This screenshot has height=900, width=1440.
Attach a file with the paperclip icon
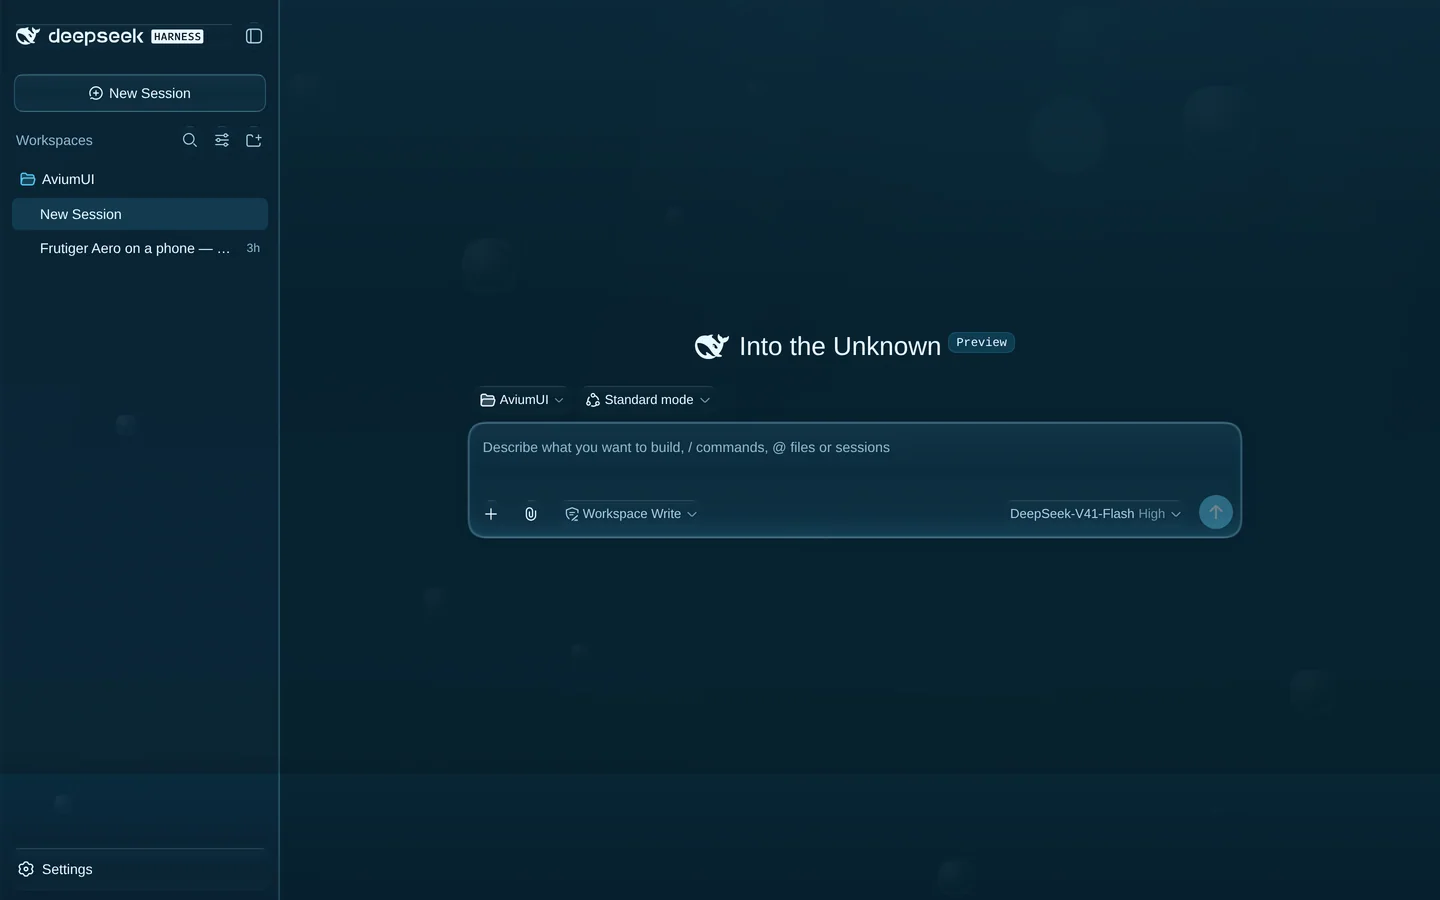point(531,514)
